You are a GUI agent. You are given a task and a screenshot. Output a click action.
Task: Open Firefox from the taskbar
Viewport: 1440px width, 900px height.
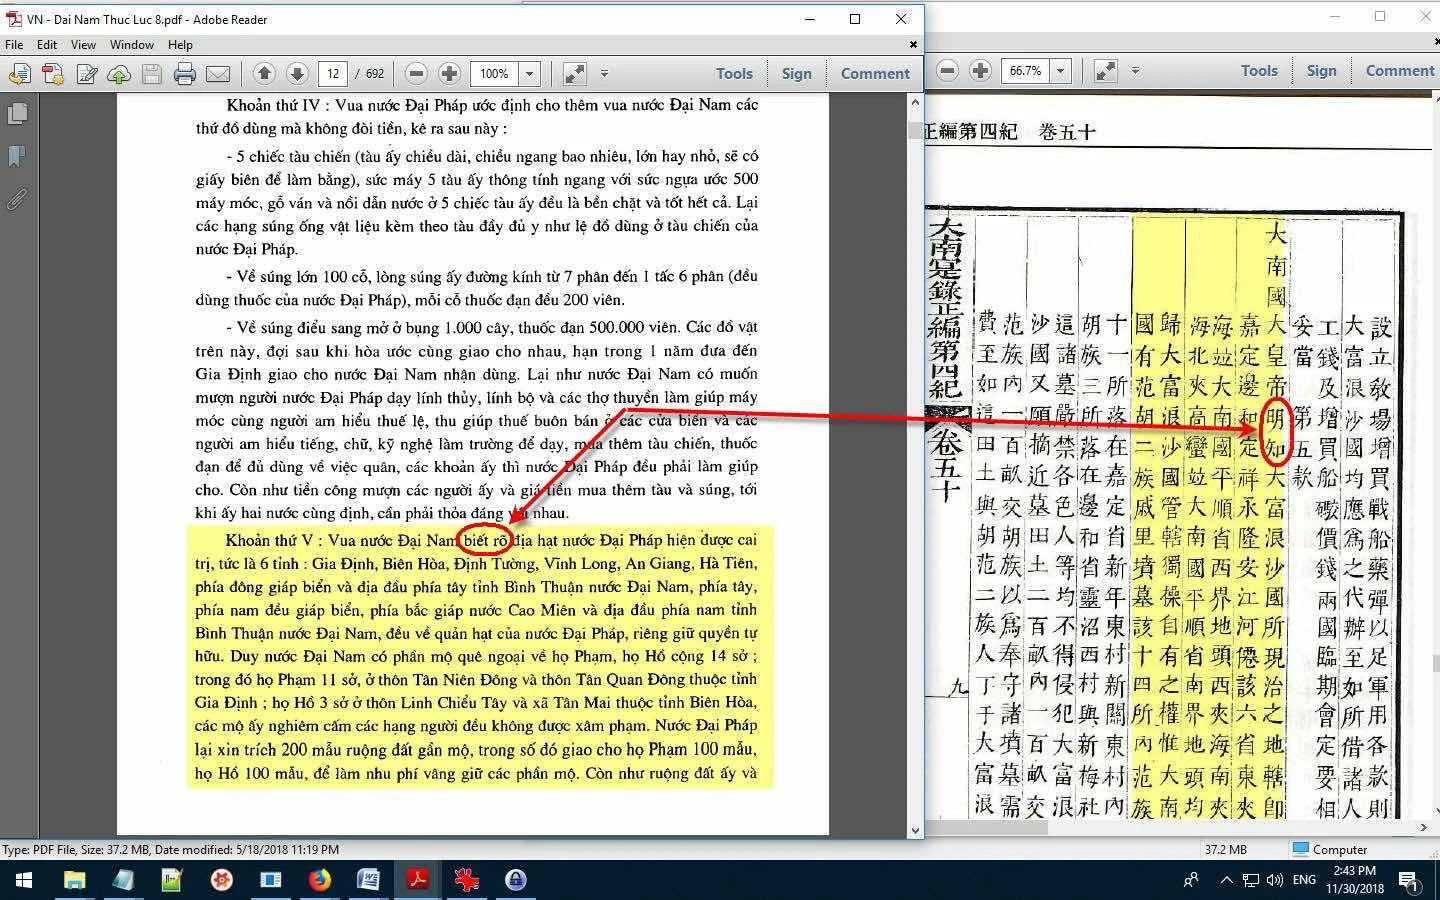319,880
